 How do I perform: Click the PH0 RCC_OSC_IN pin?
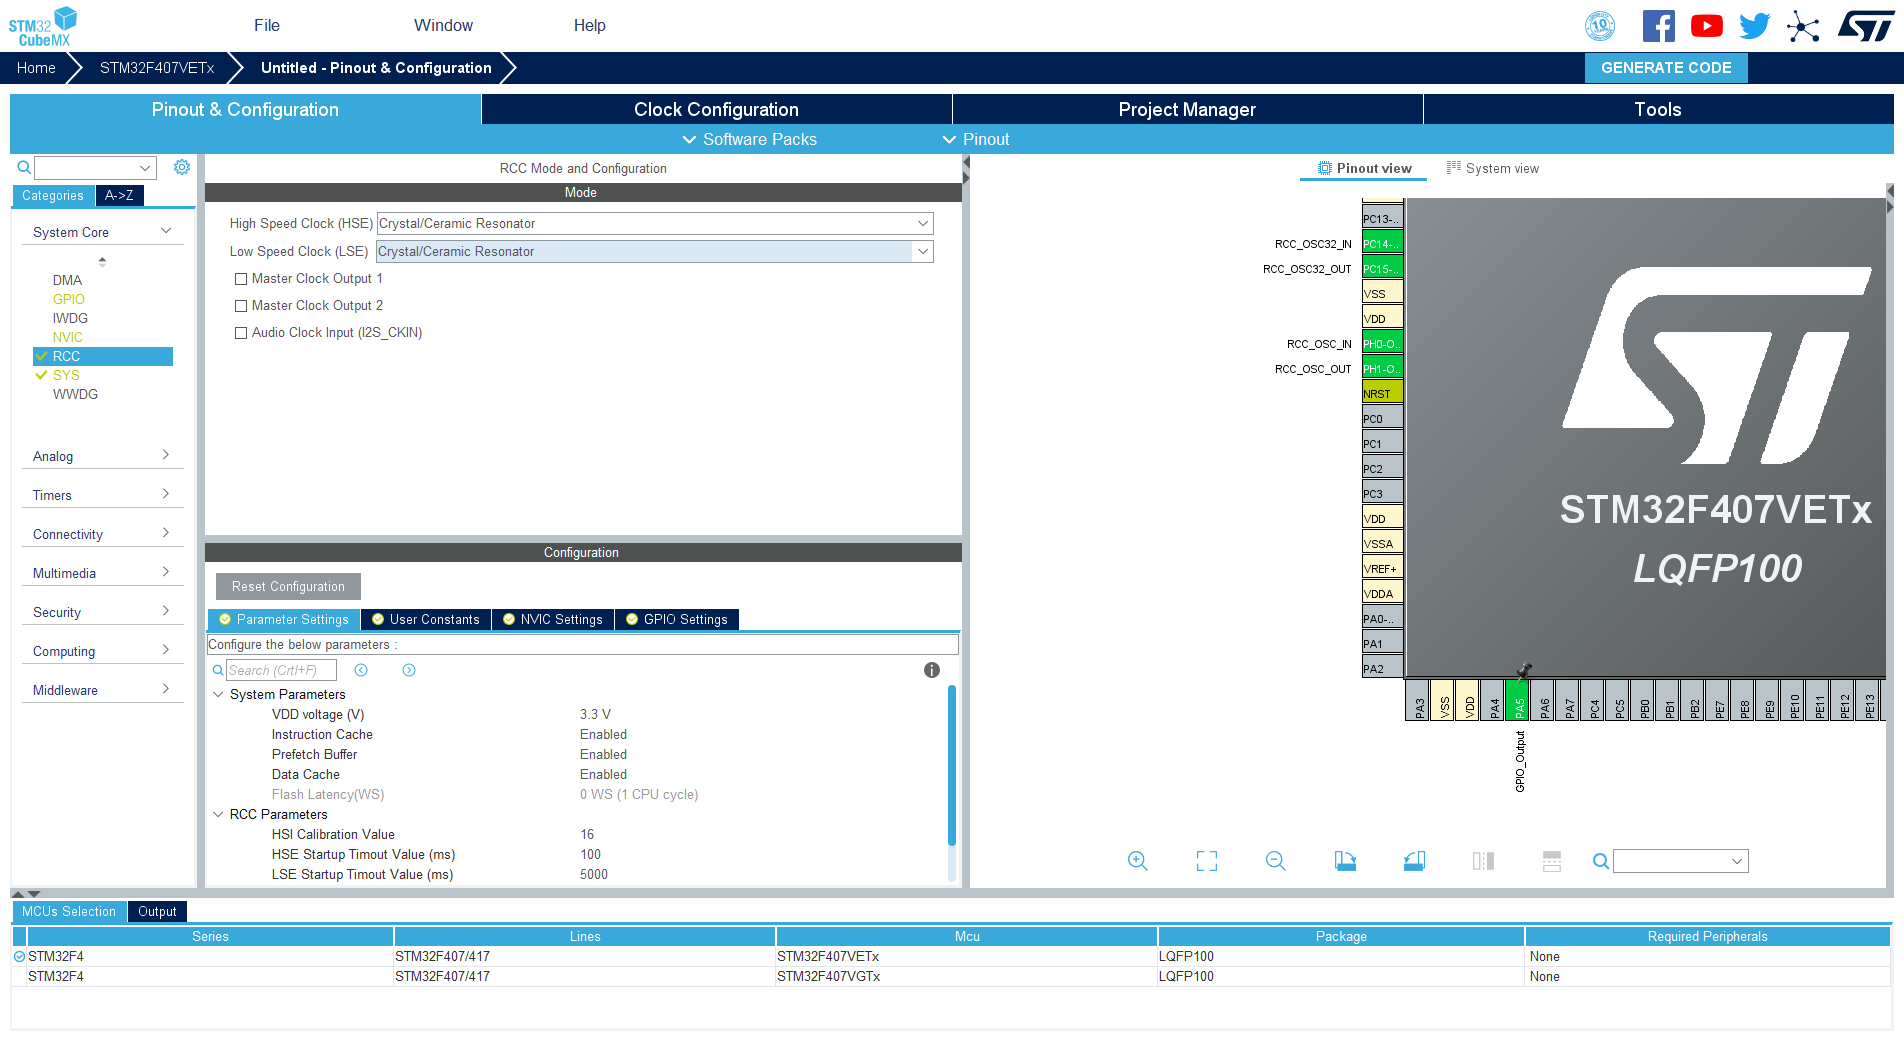pos(1383,343)
